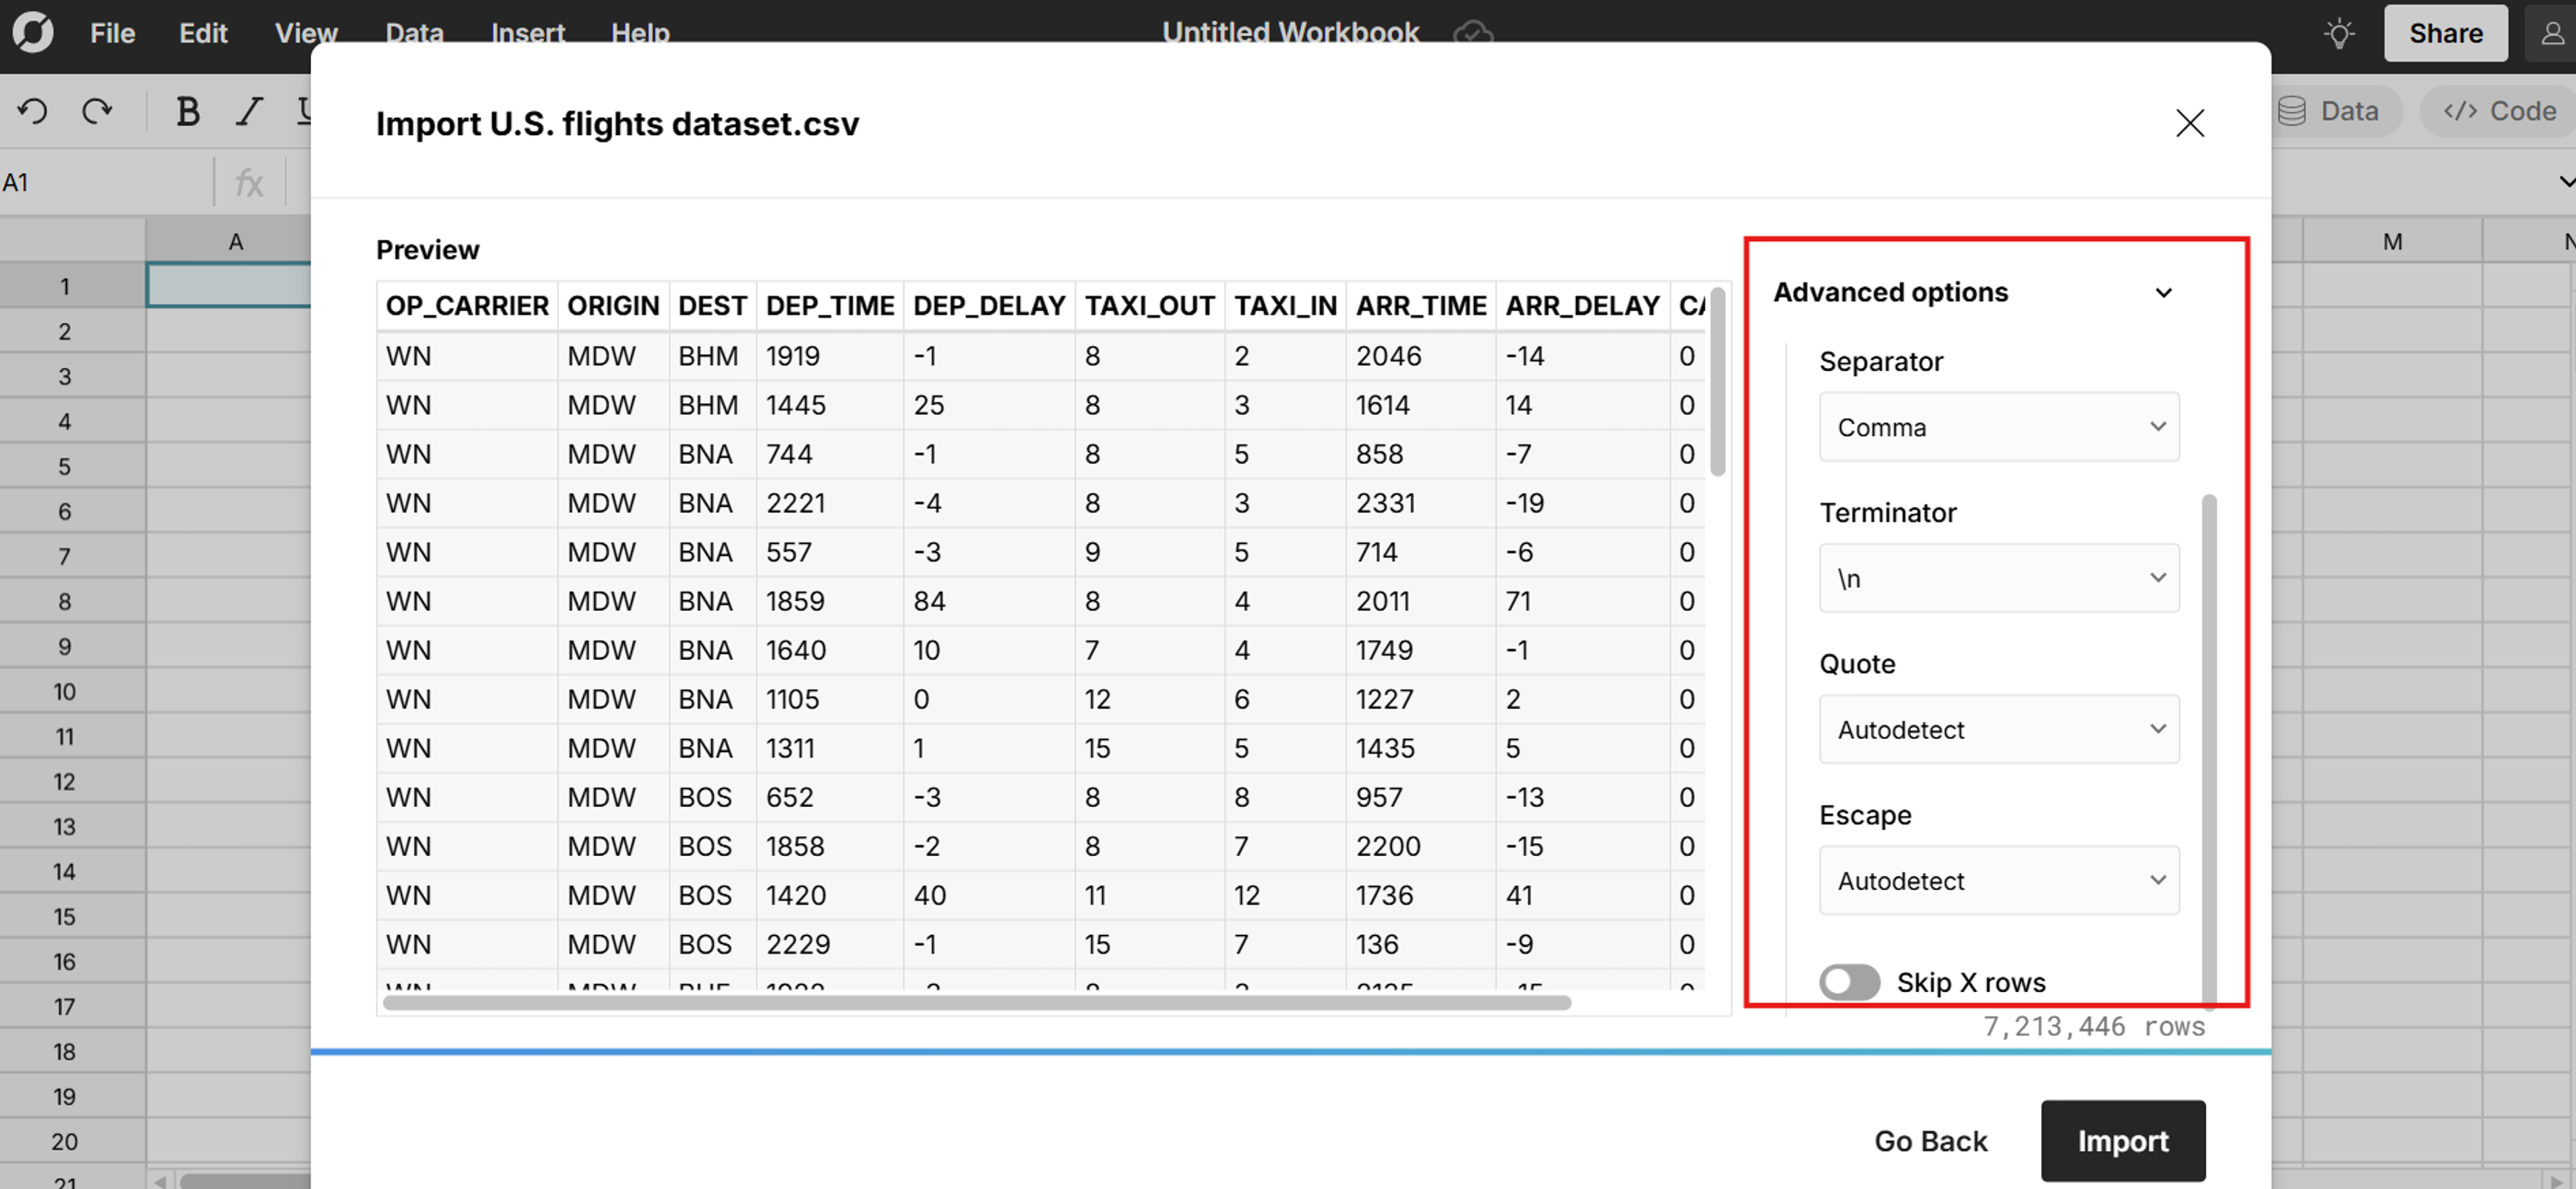Open the Terminator \n dropdown
The image size is (2576, 1189).
(x=1998, y=578)
